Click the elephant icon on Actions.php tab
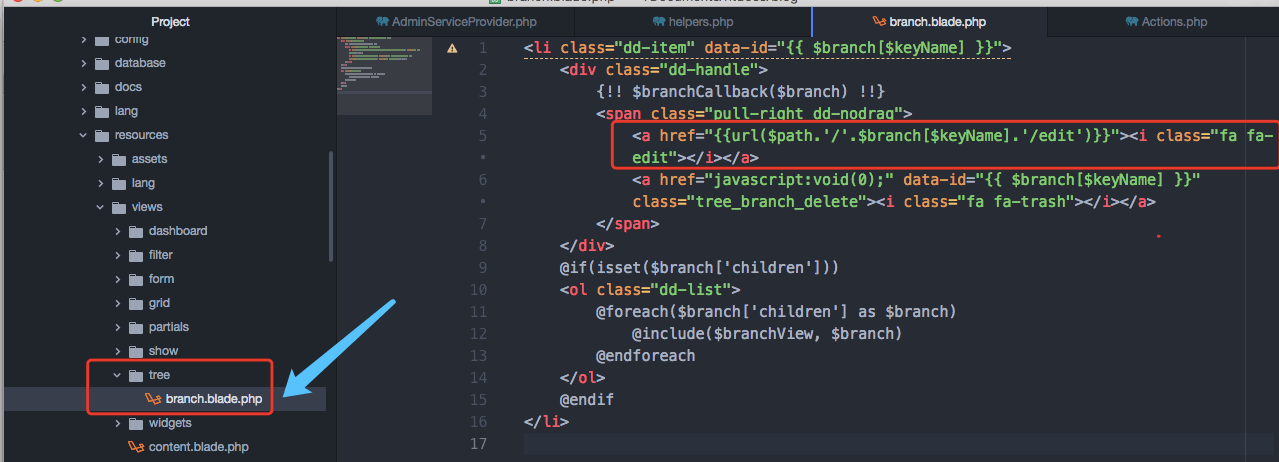The height and width of the screenshot is (462, 1279). pyautogui.click(x=1132, y=21)
